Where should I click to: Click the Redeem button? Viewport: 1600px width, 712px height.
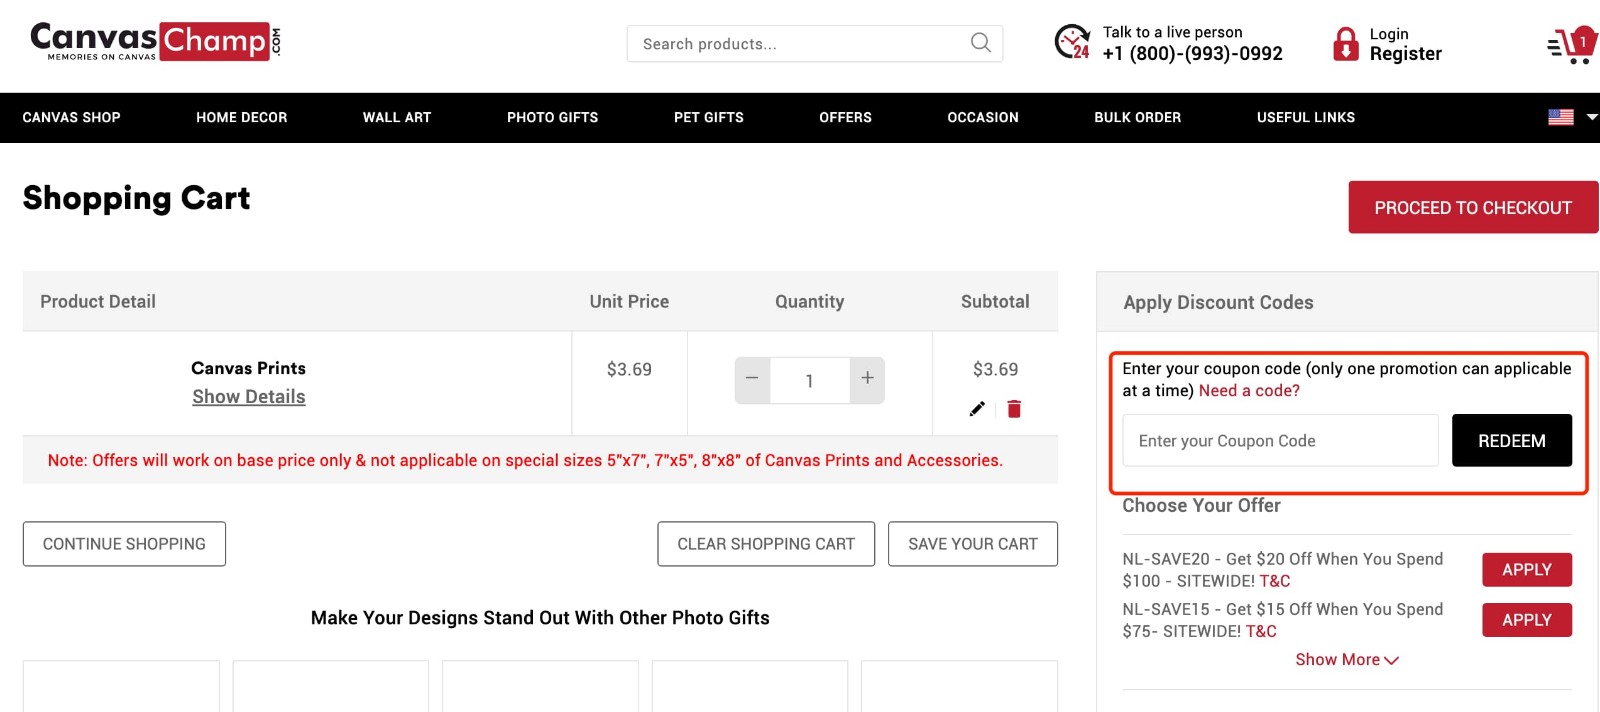tap(1511, 440)
